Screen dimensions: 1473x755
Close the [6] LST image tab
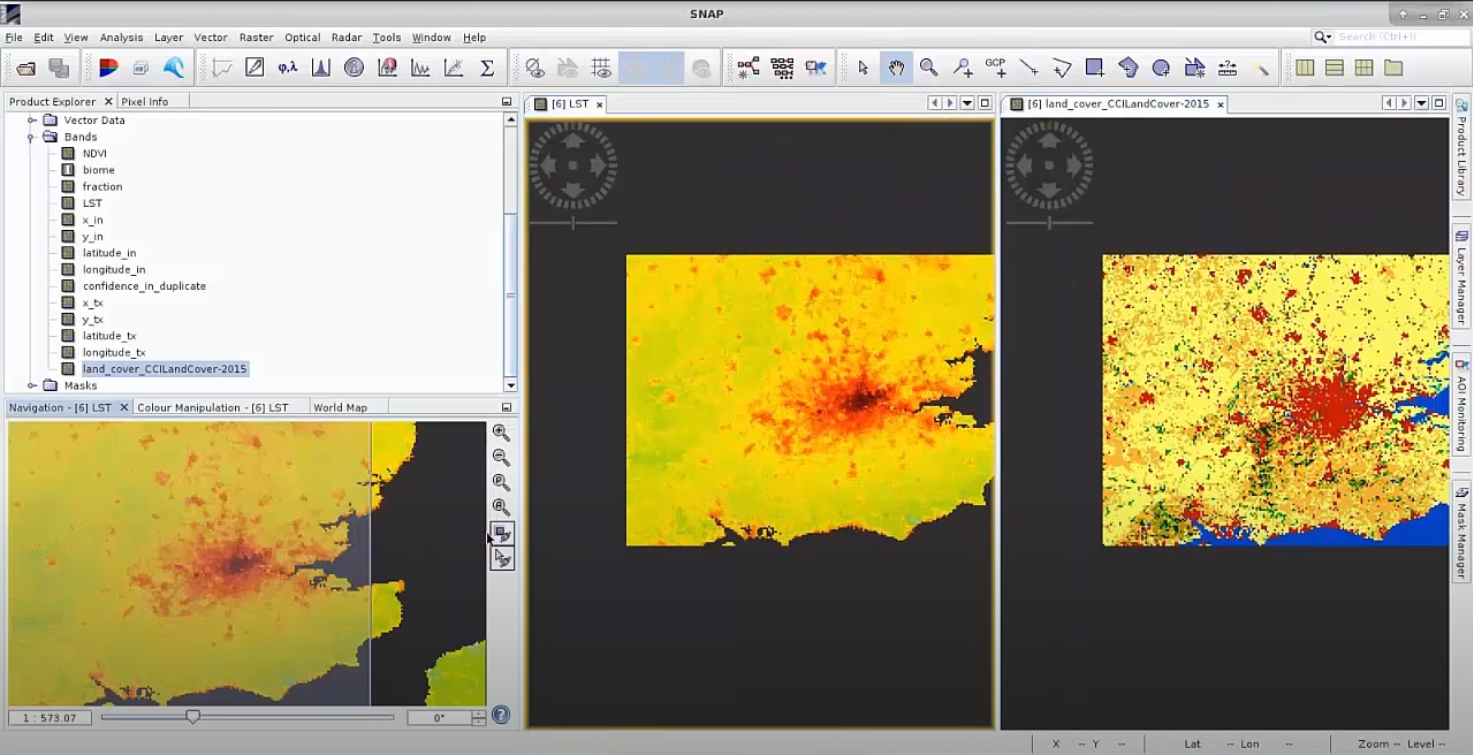click(600, 104)
